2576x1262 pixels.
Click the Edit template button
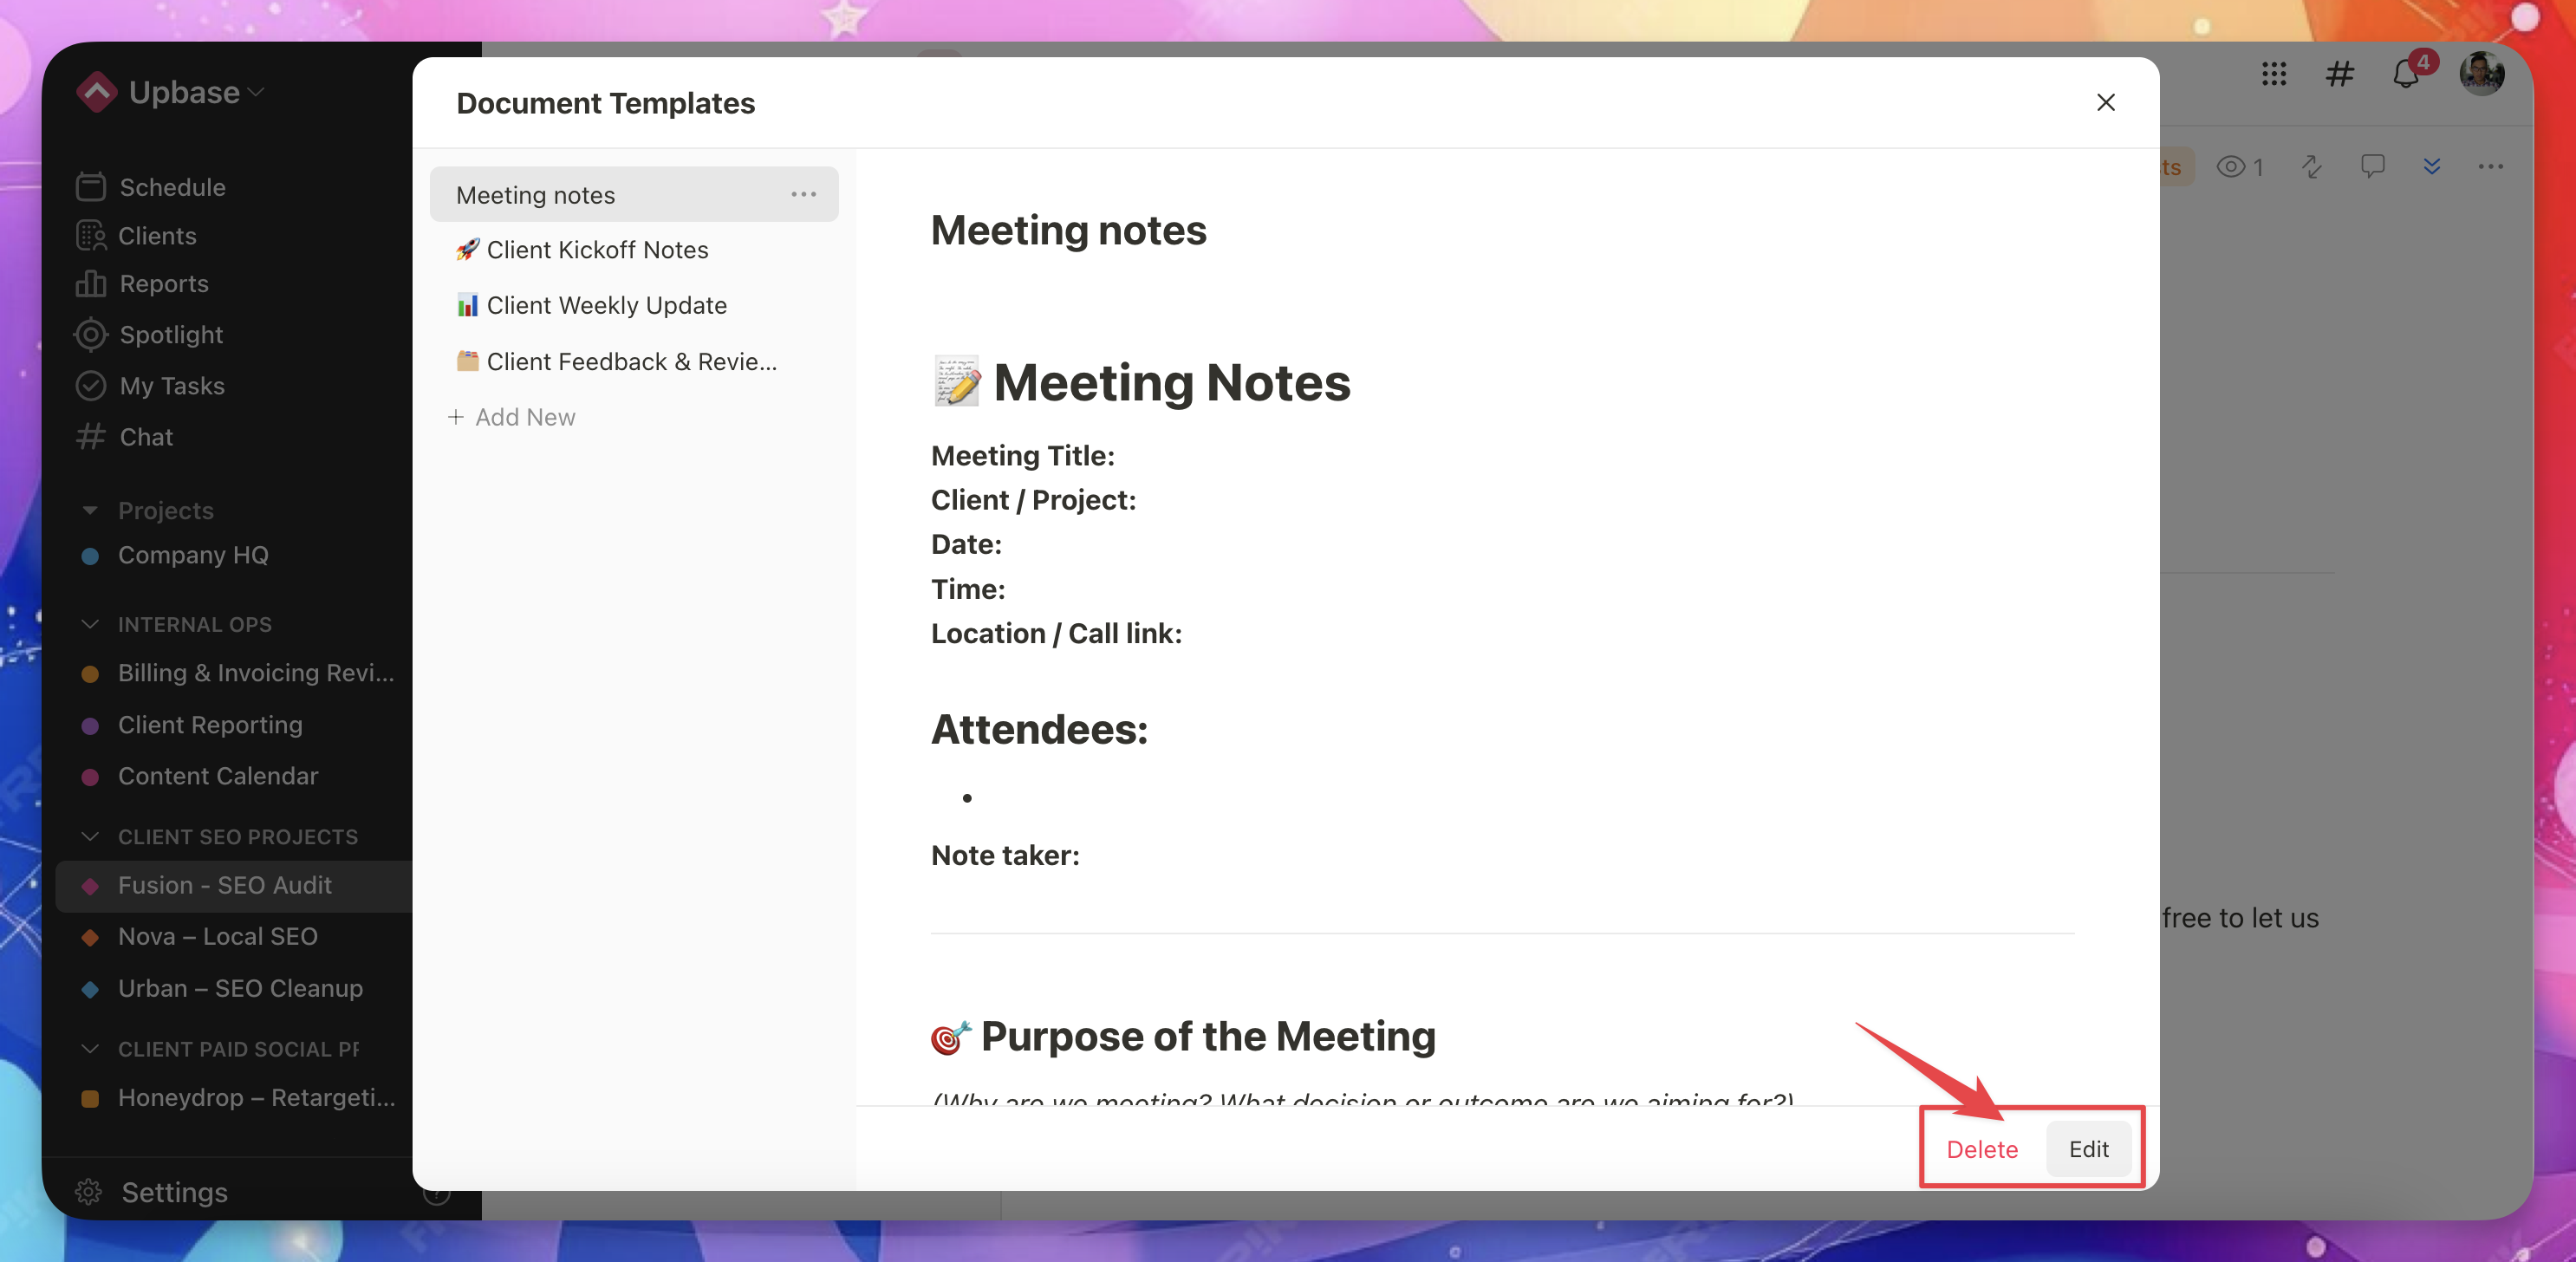2088,1149
